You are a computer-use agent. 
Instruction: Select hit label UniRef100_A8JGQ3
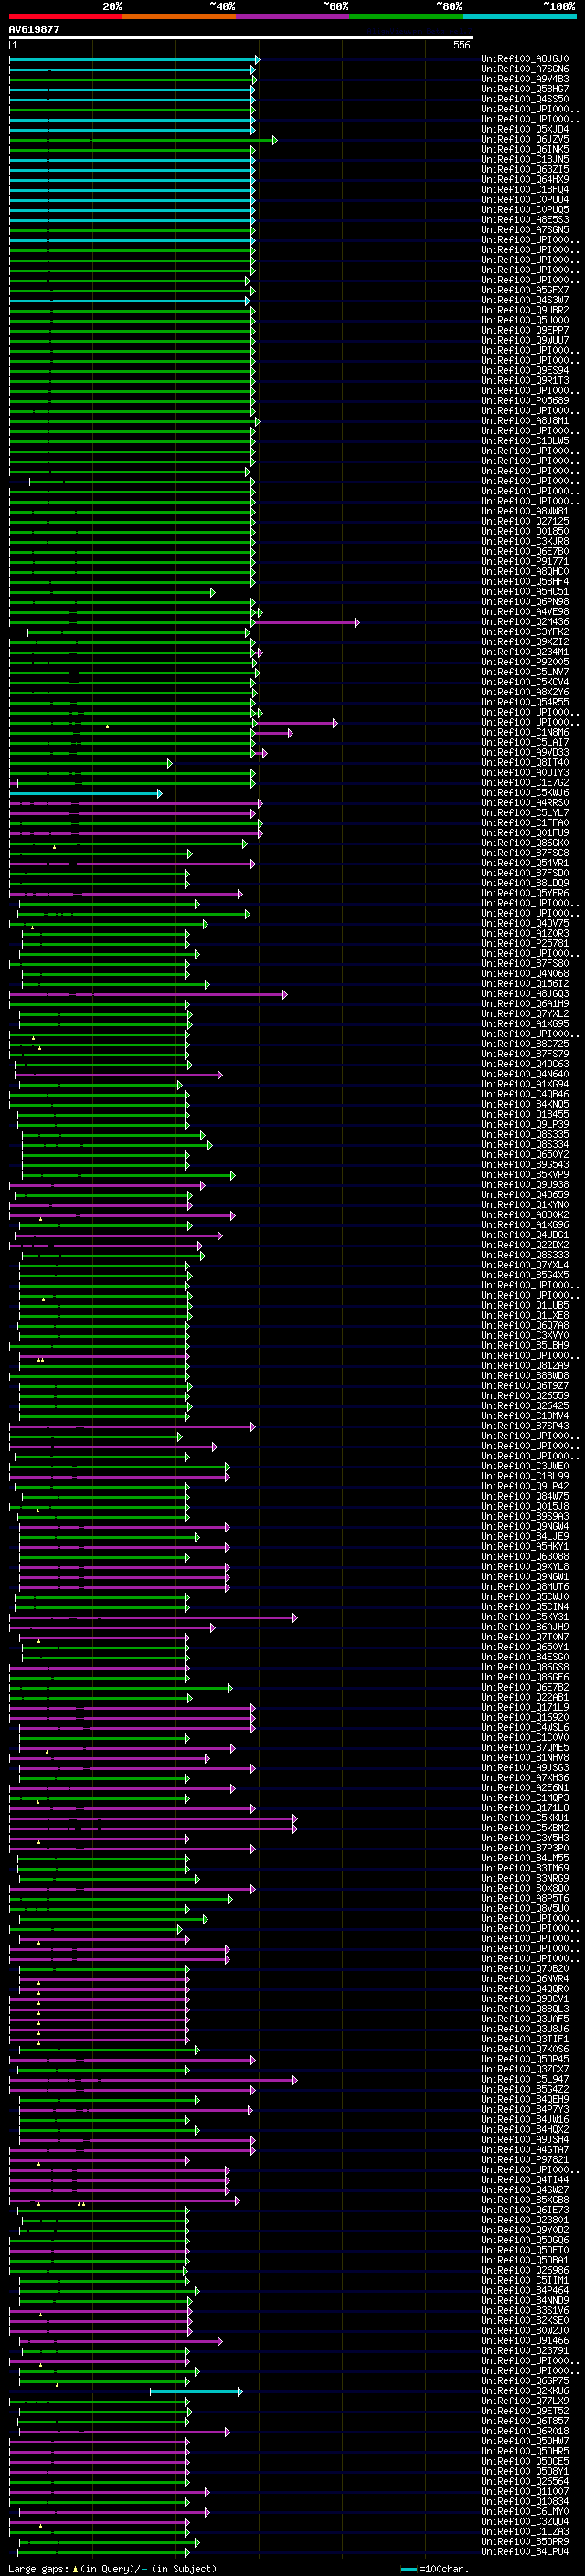[x=525, y=994]
